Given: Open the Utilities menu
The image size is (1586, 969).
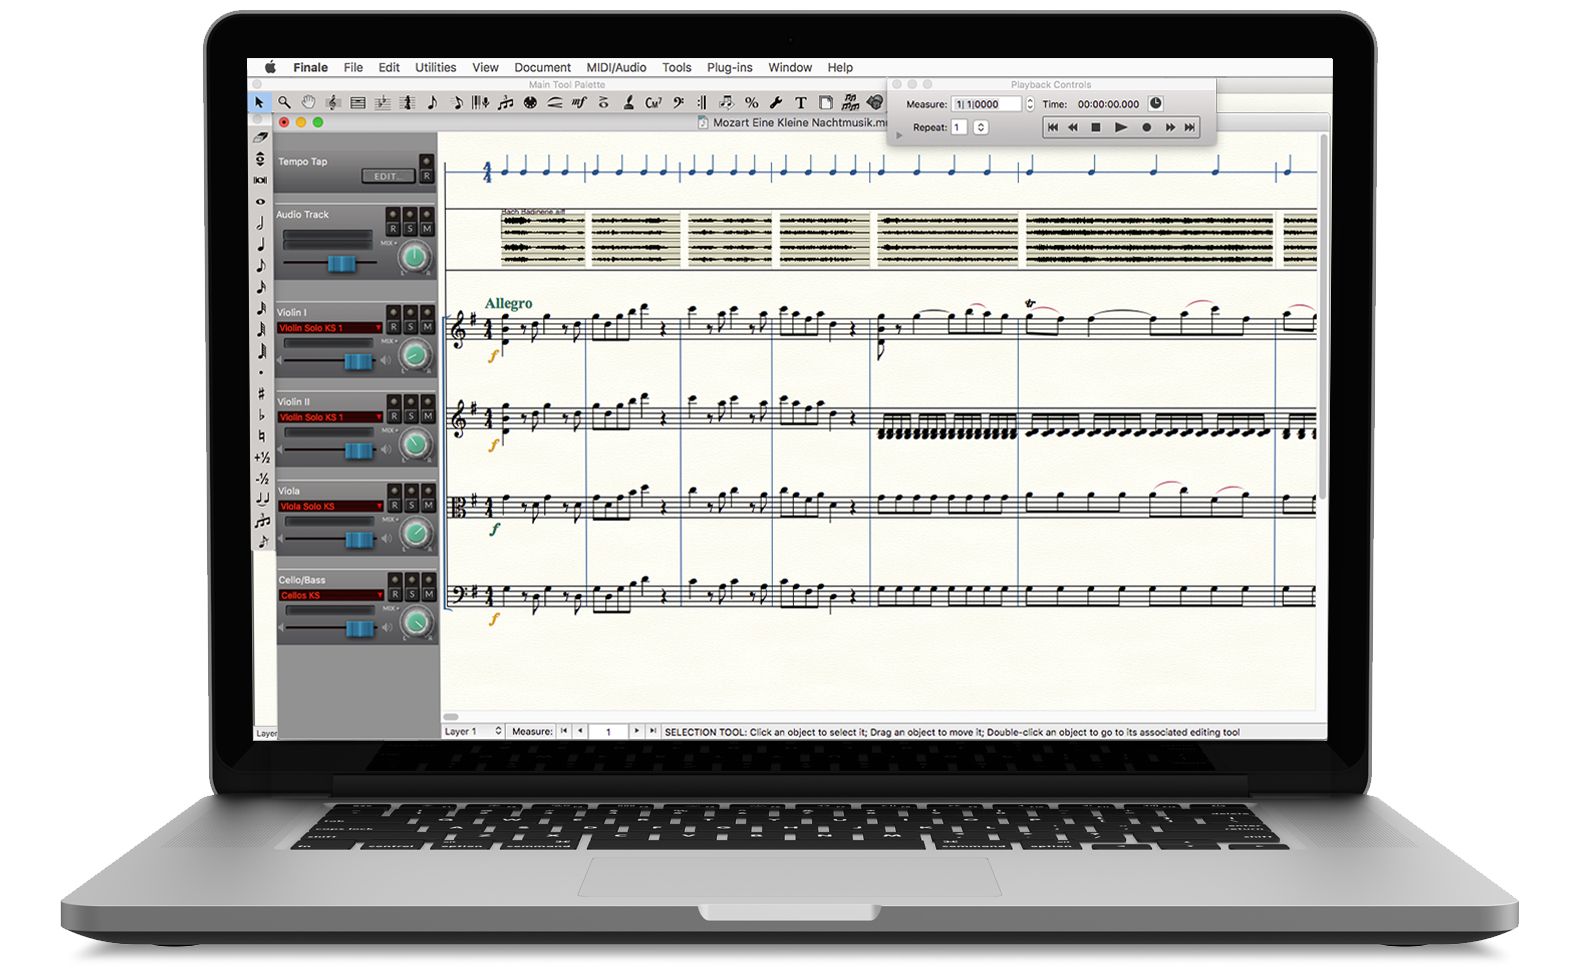Looking at the screenshot, I should click(x=435, y=67).
